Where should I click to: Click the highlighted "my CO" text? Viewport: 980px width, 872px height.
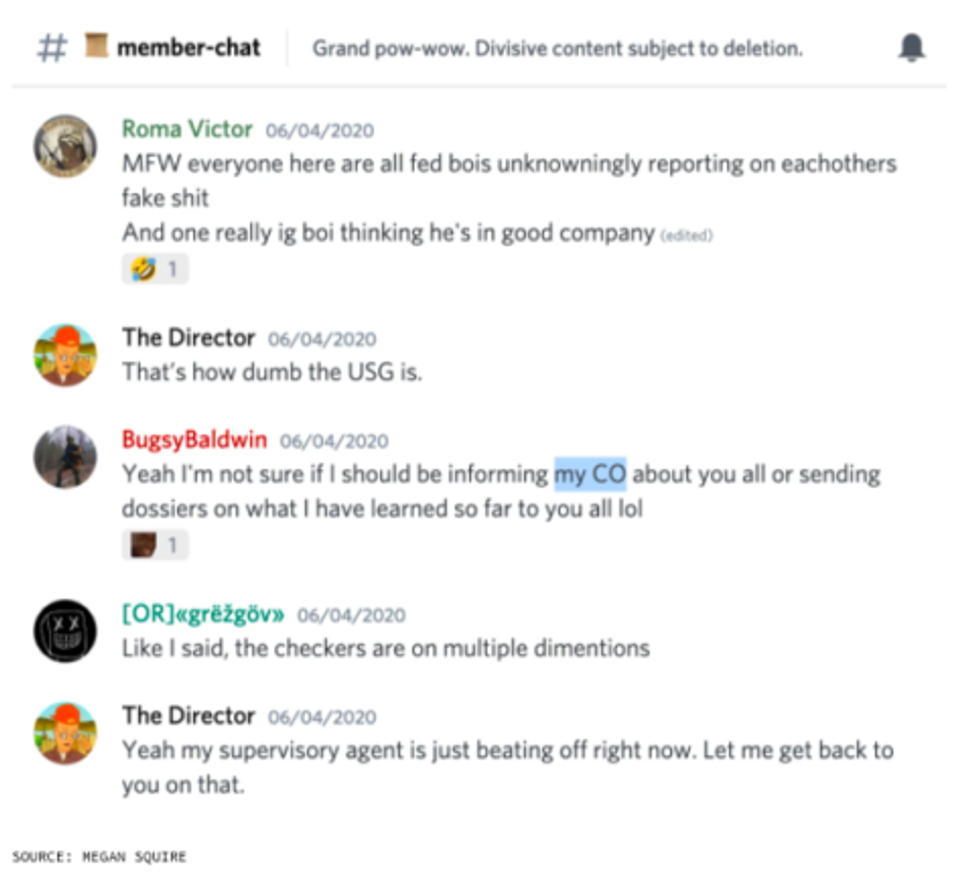[x=590, y=474]
